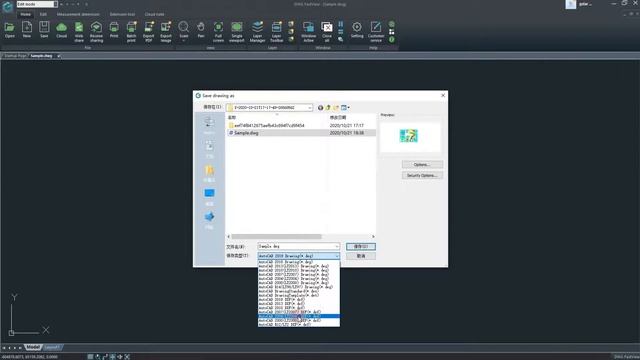Select the yellow Libraries place in dialog sidebar

tap(209, 173)
